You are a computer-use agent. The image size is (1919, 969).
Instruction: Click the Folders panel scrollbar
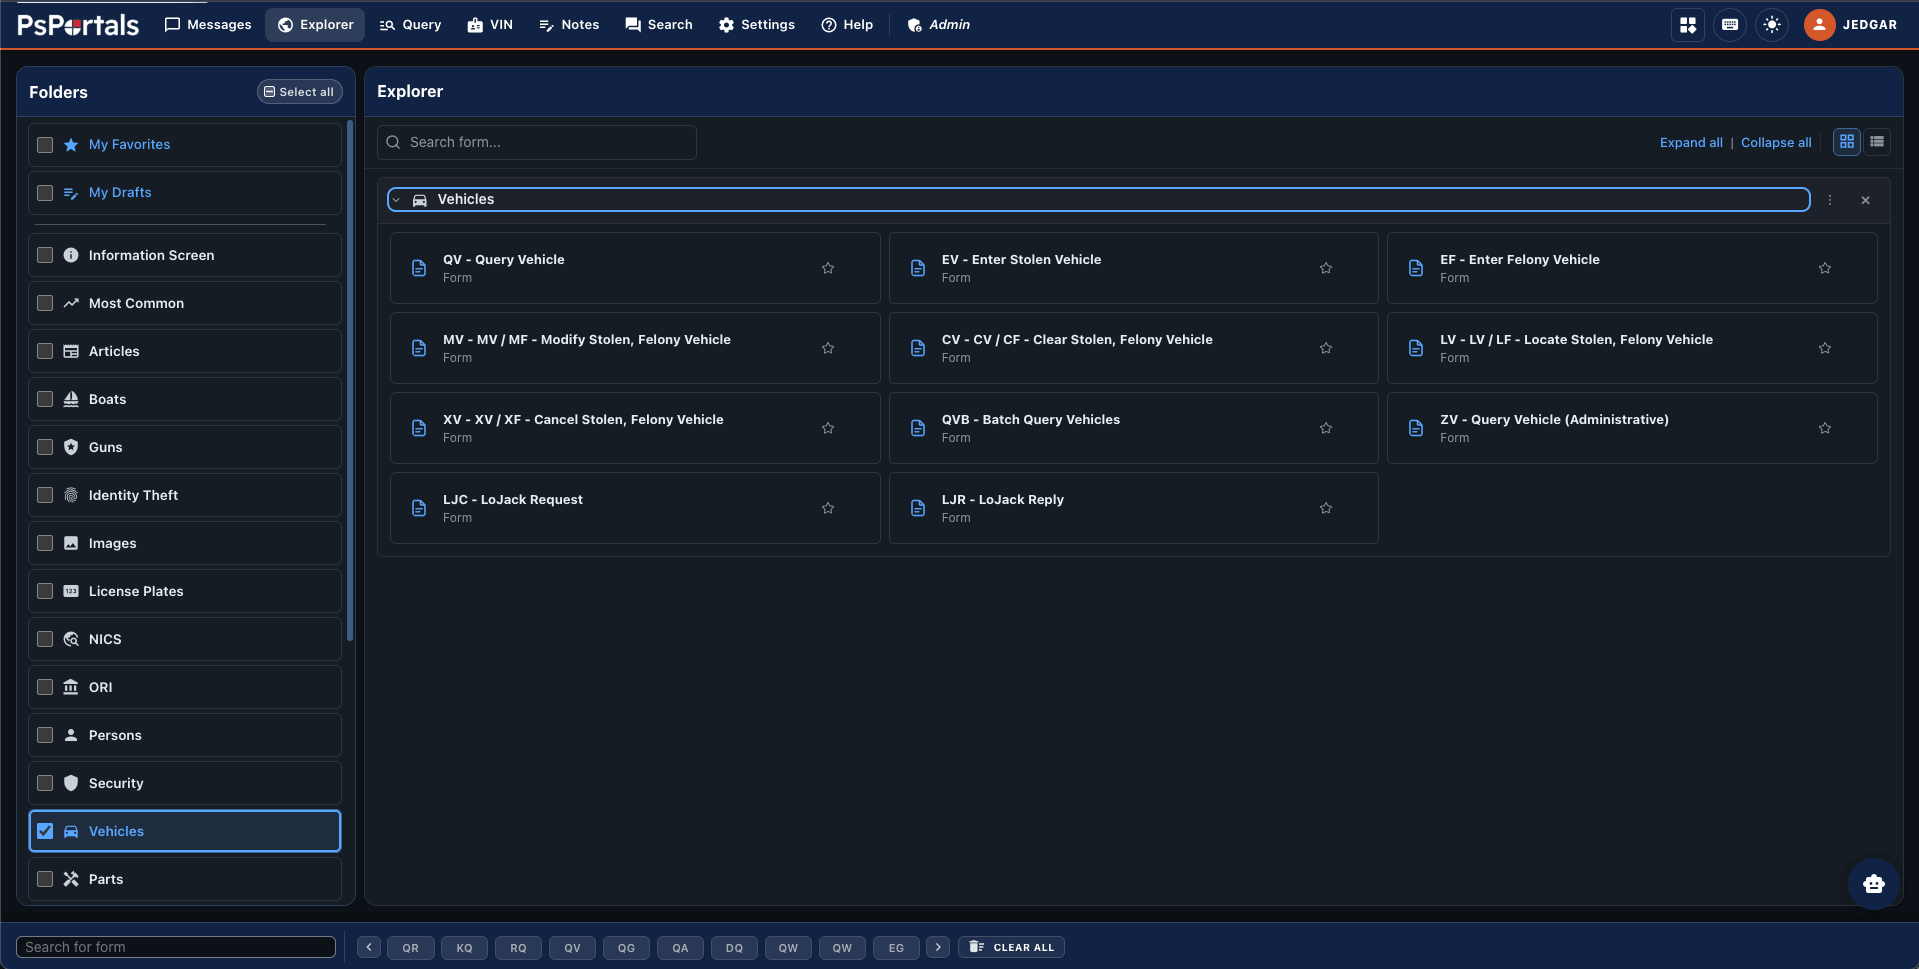(x=349, y=380)
